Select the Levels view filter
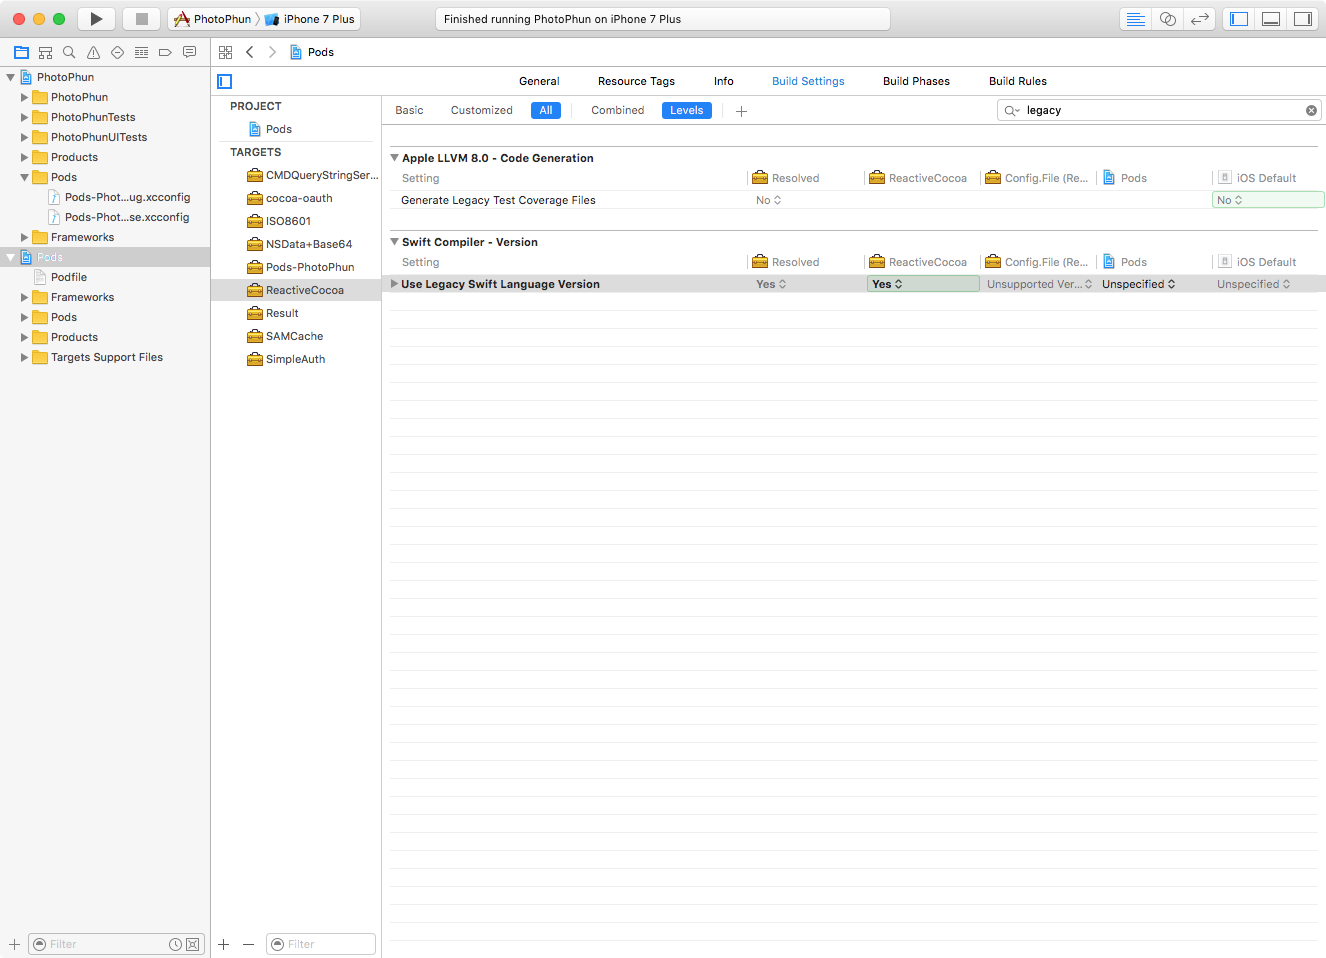 (x=686, y=110)
